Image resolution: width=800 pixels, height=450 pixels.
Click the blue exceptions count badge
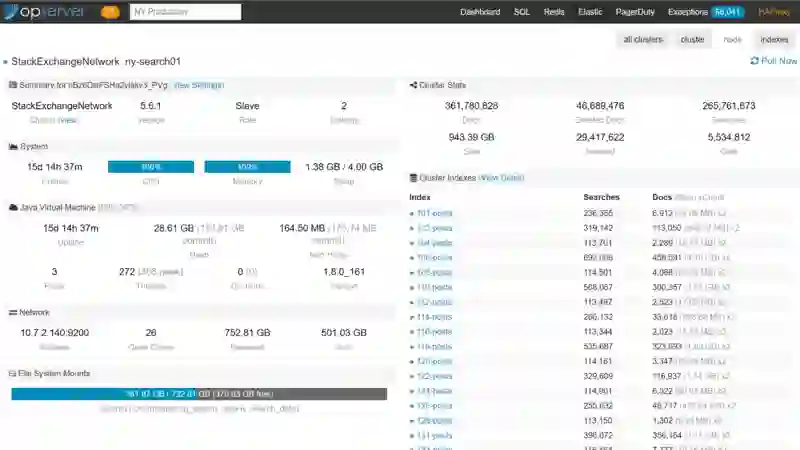[x=727, y=12]
